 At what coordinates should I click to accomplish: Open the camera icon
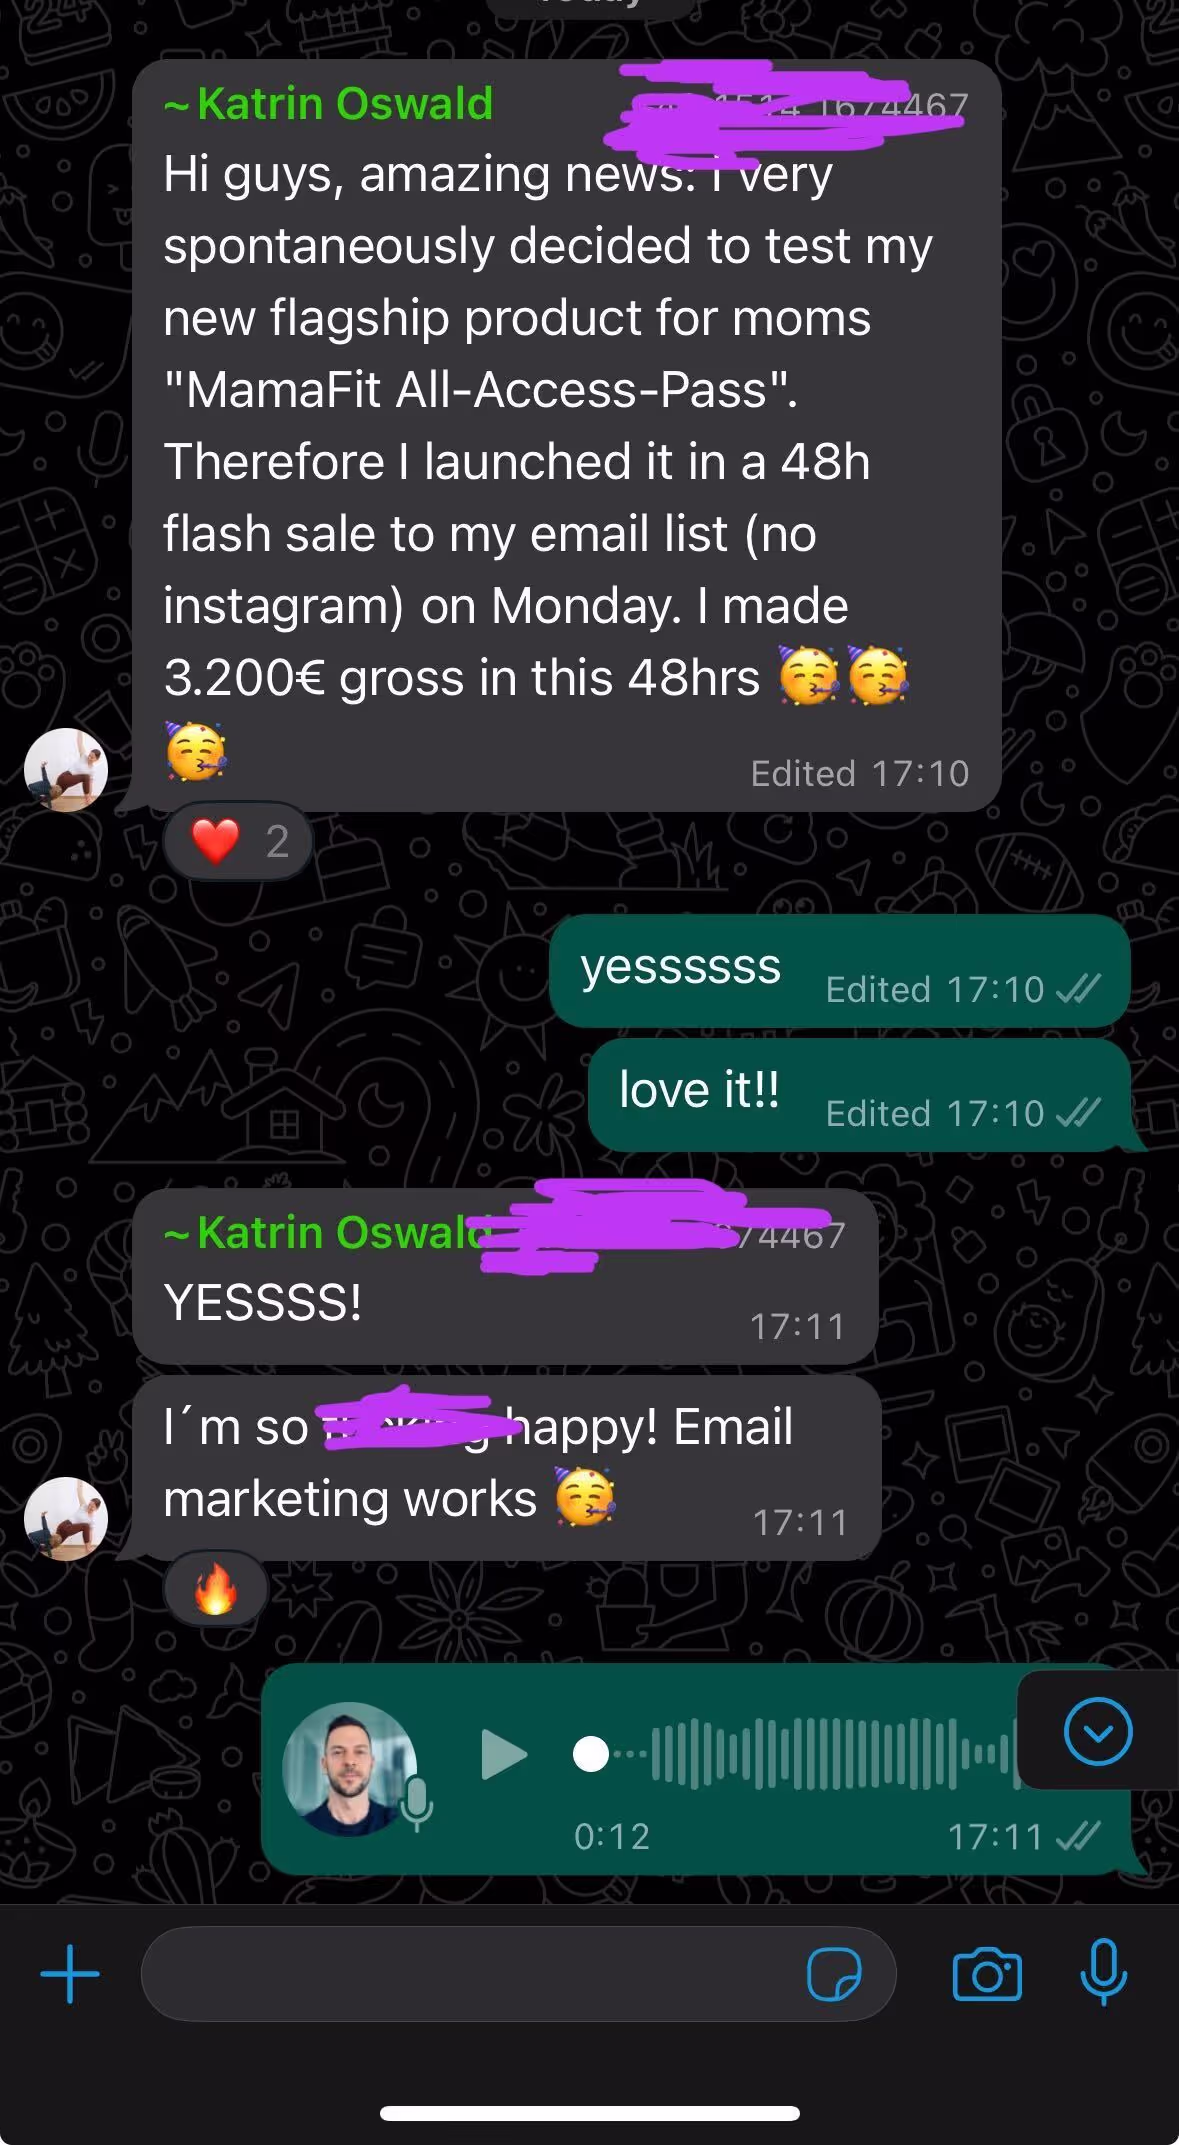(x=987, y=1974)
